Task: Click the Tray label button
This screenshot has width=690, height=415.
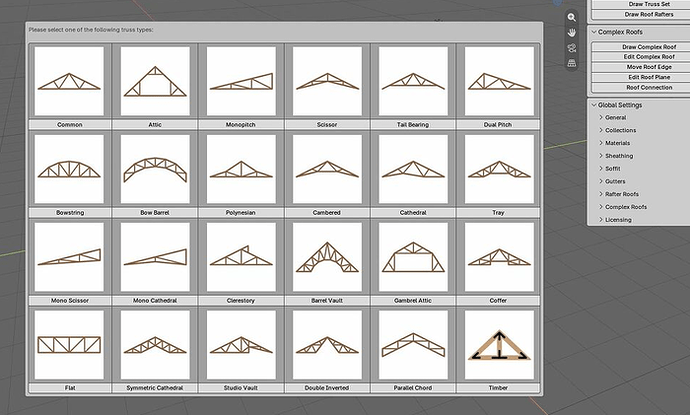Action: (x=498, y=213)
